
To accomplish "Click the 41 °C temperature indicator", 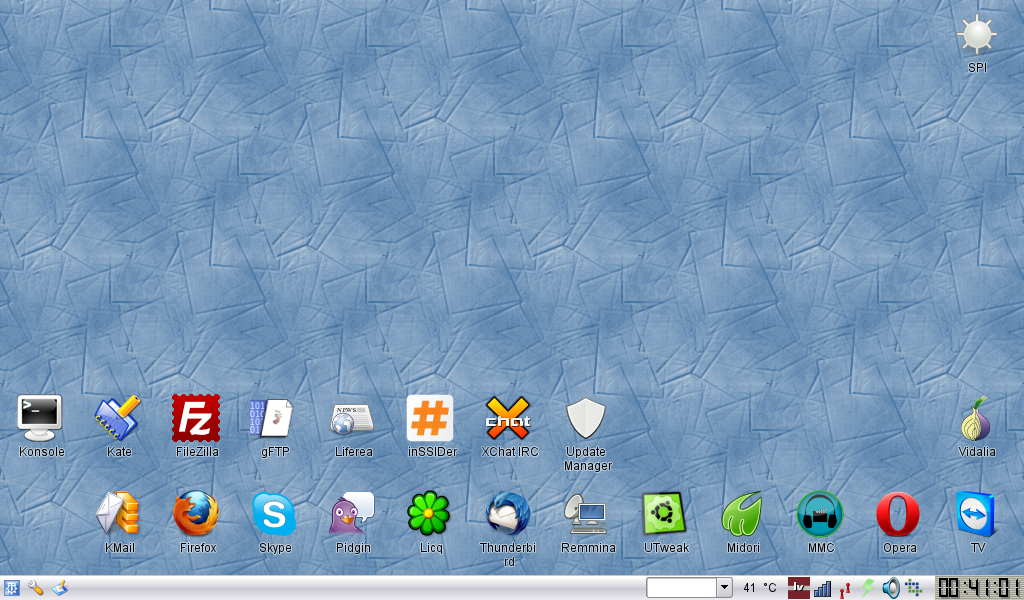I will tap(759, 588).
